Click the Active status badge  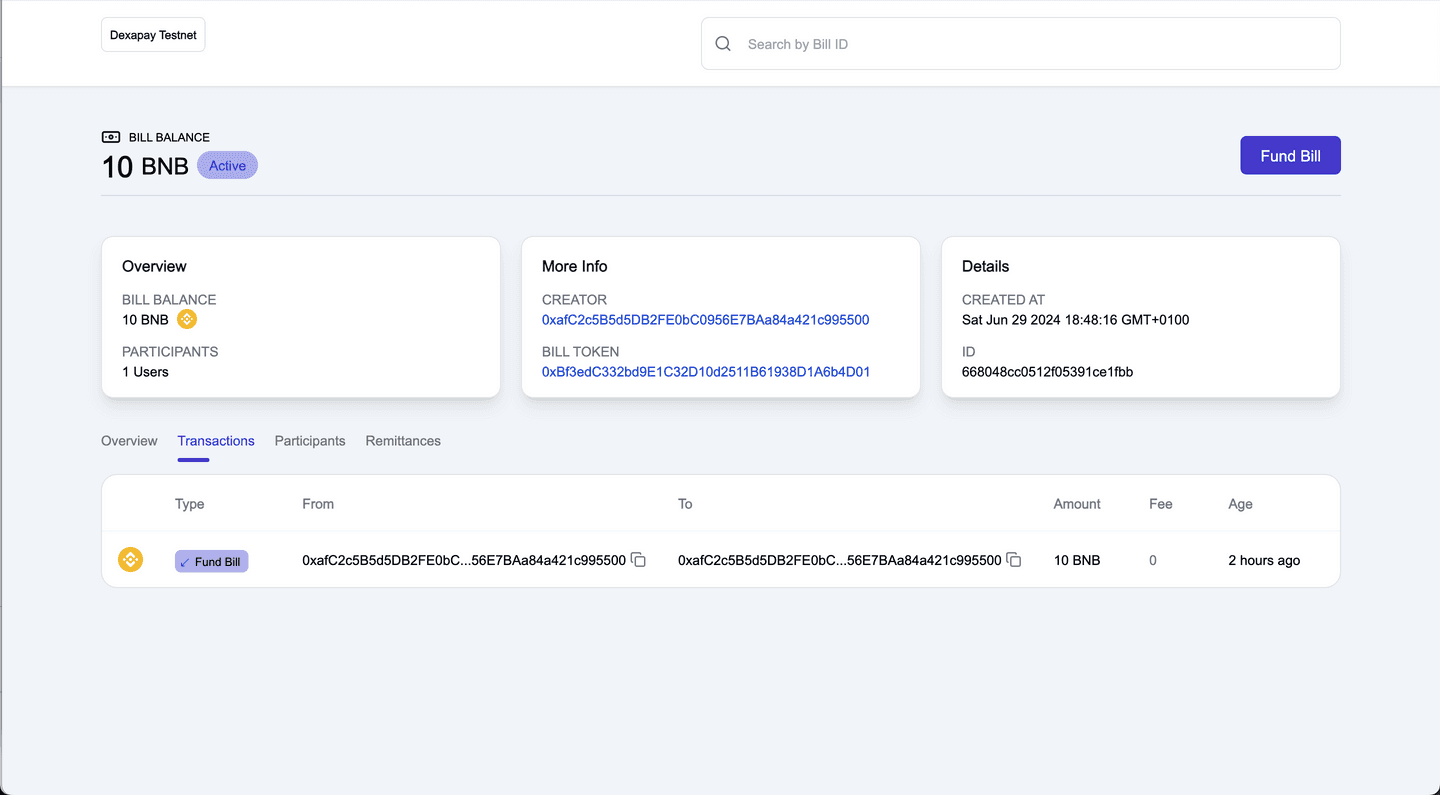click(227, 165)
